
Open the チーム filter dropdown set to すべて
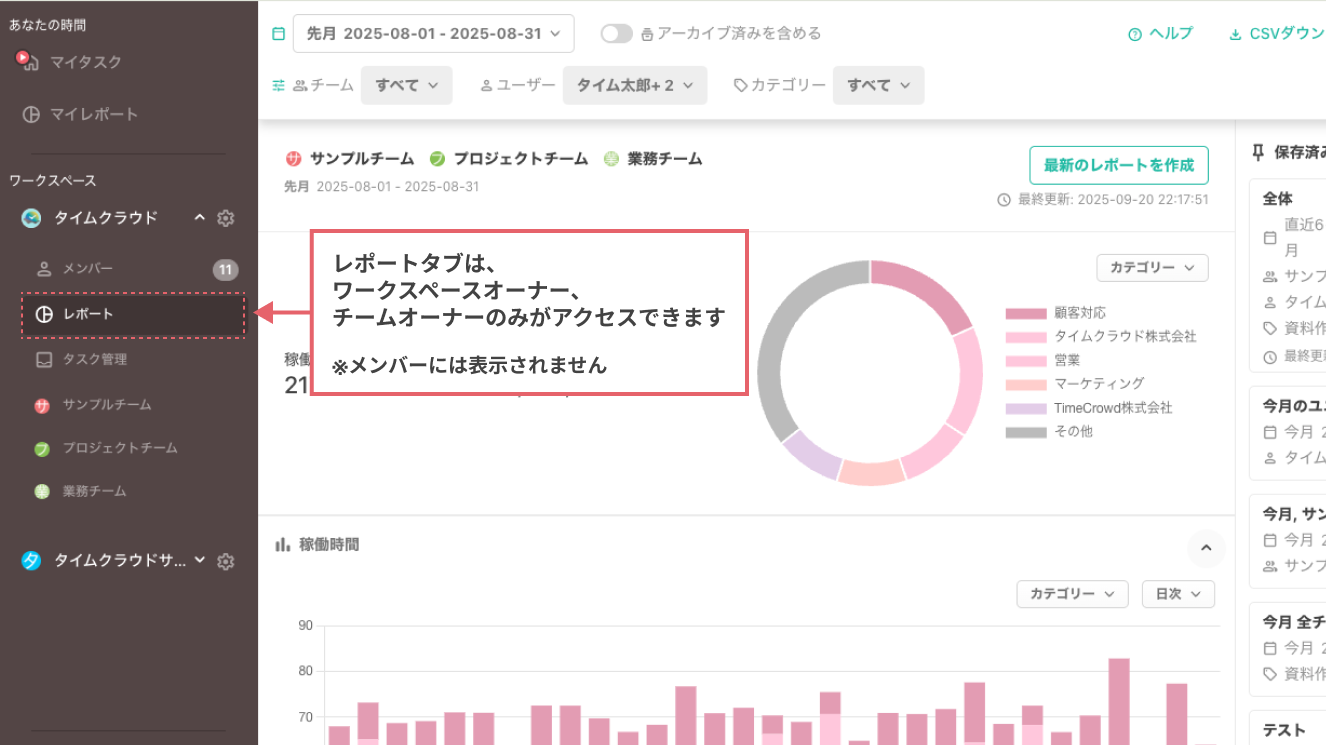click(x=406, y=86)
